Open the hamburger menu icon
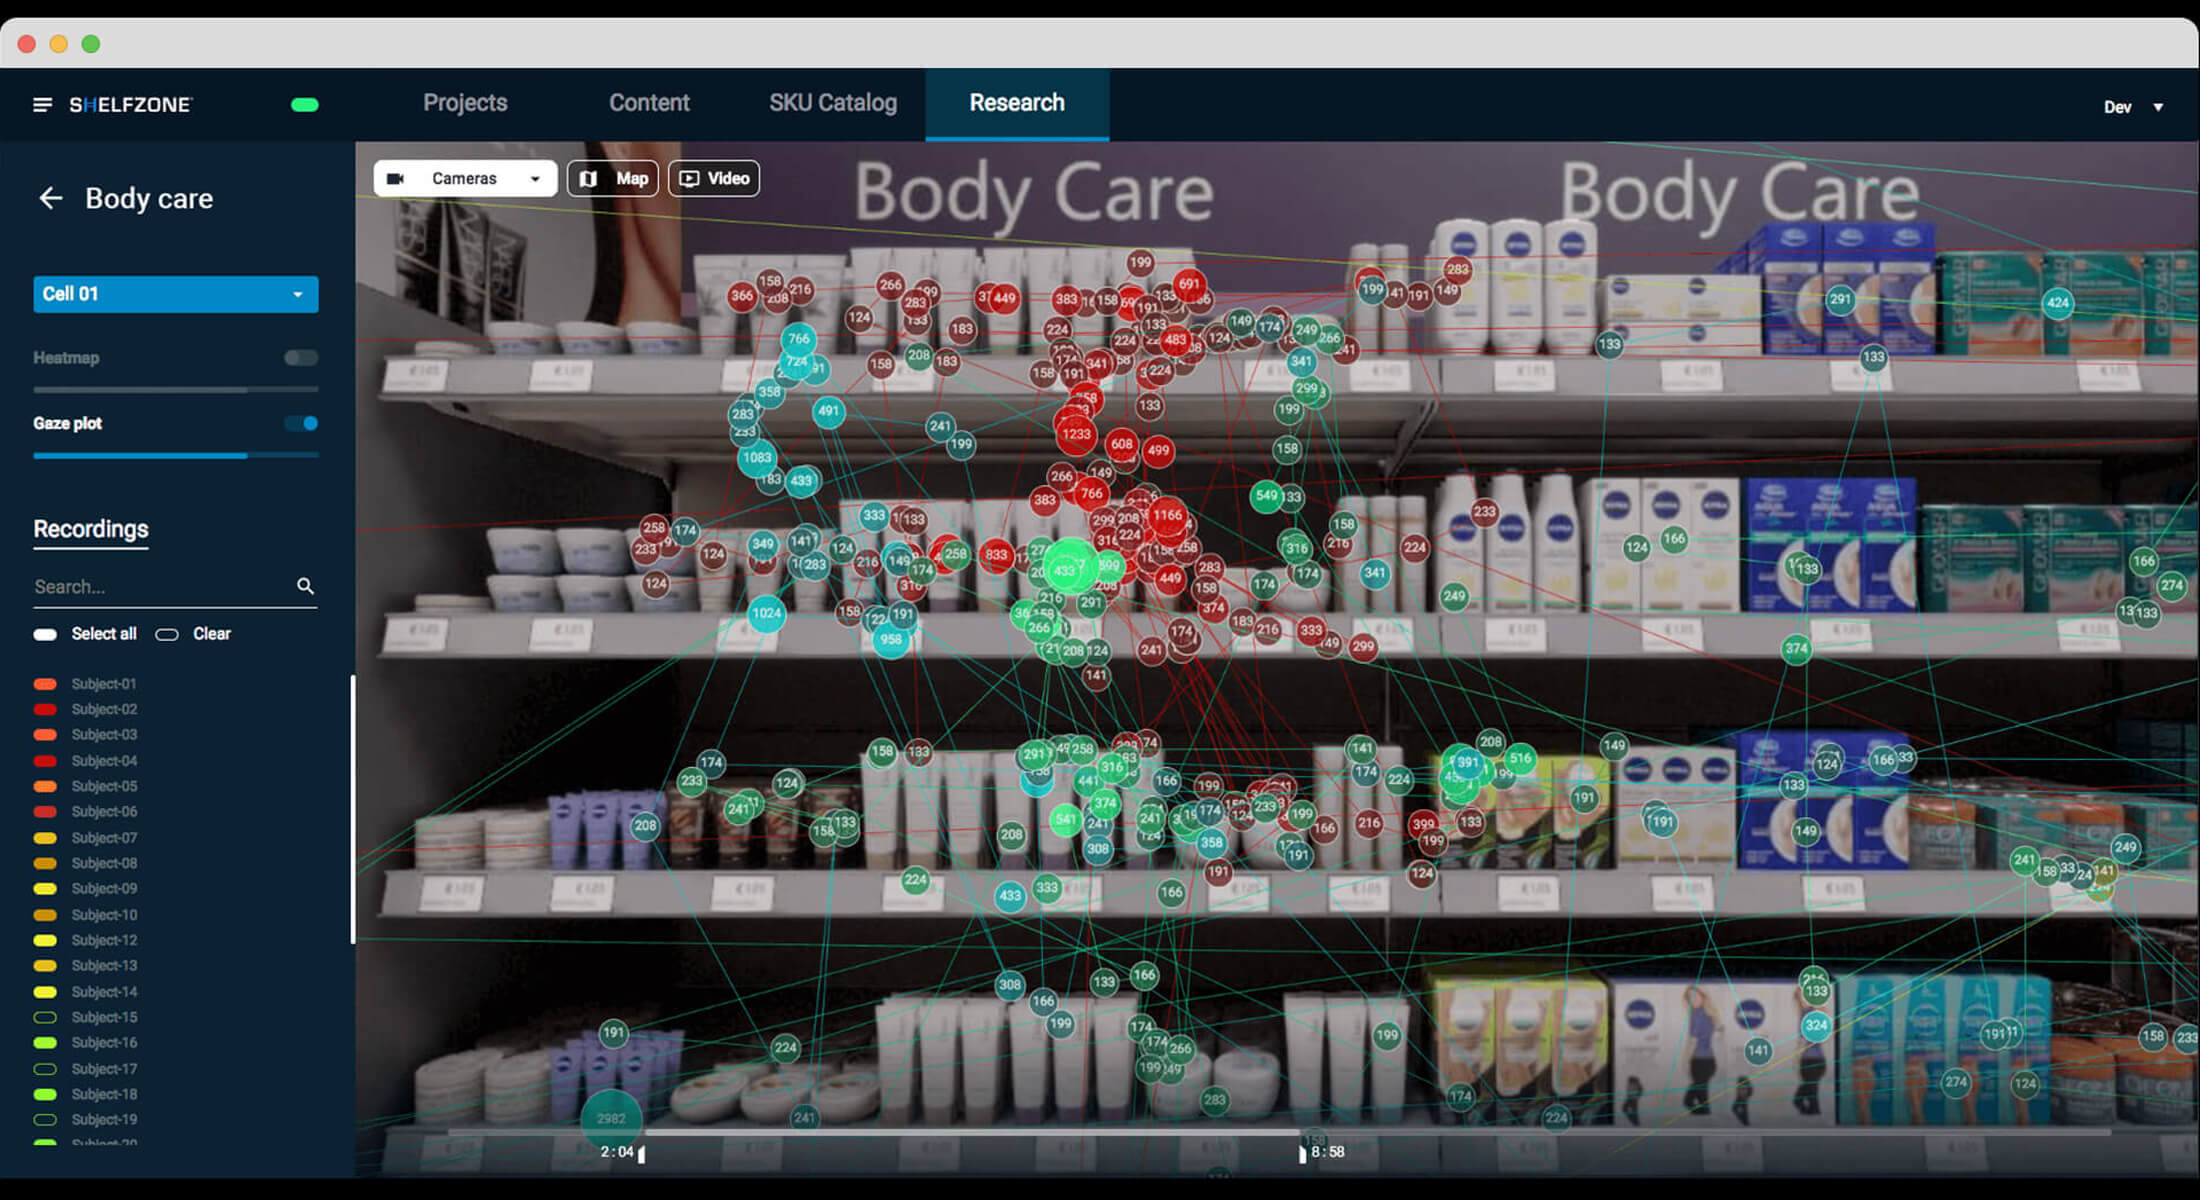Viewport: 2200px width, 1200px height. tap(42, 105)
